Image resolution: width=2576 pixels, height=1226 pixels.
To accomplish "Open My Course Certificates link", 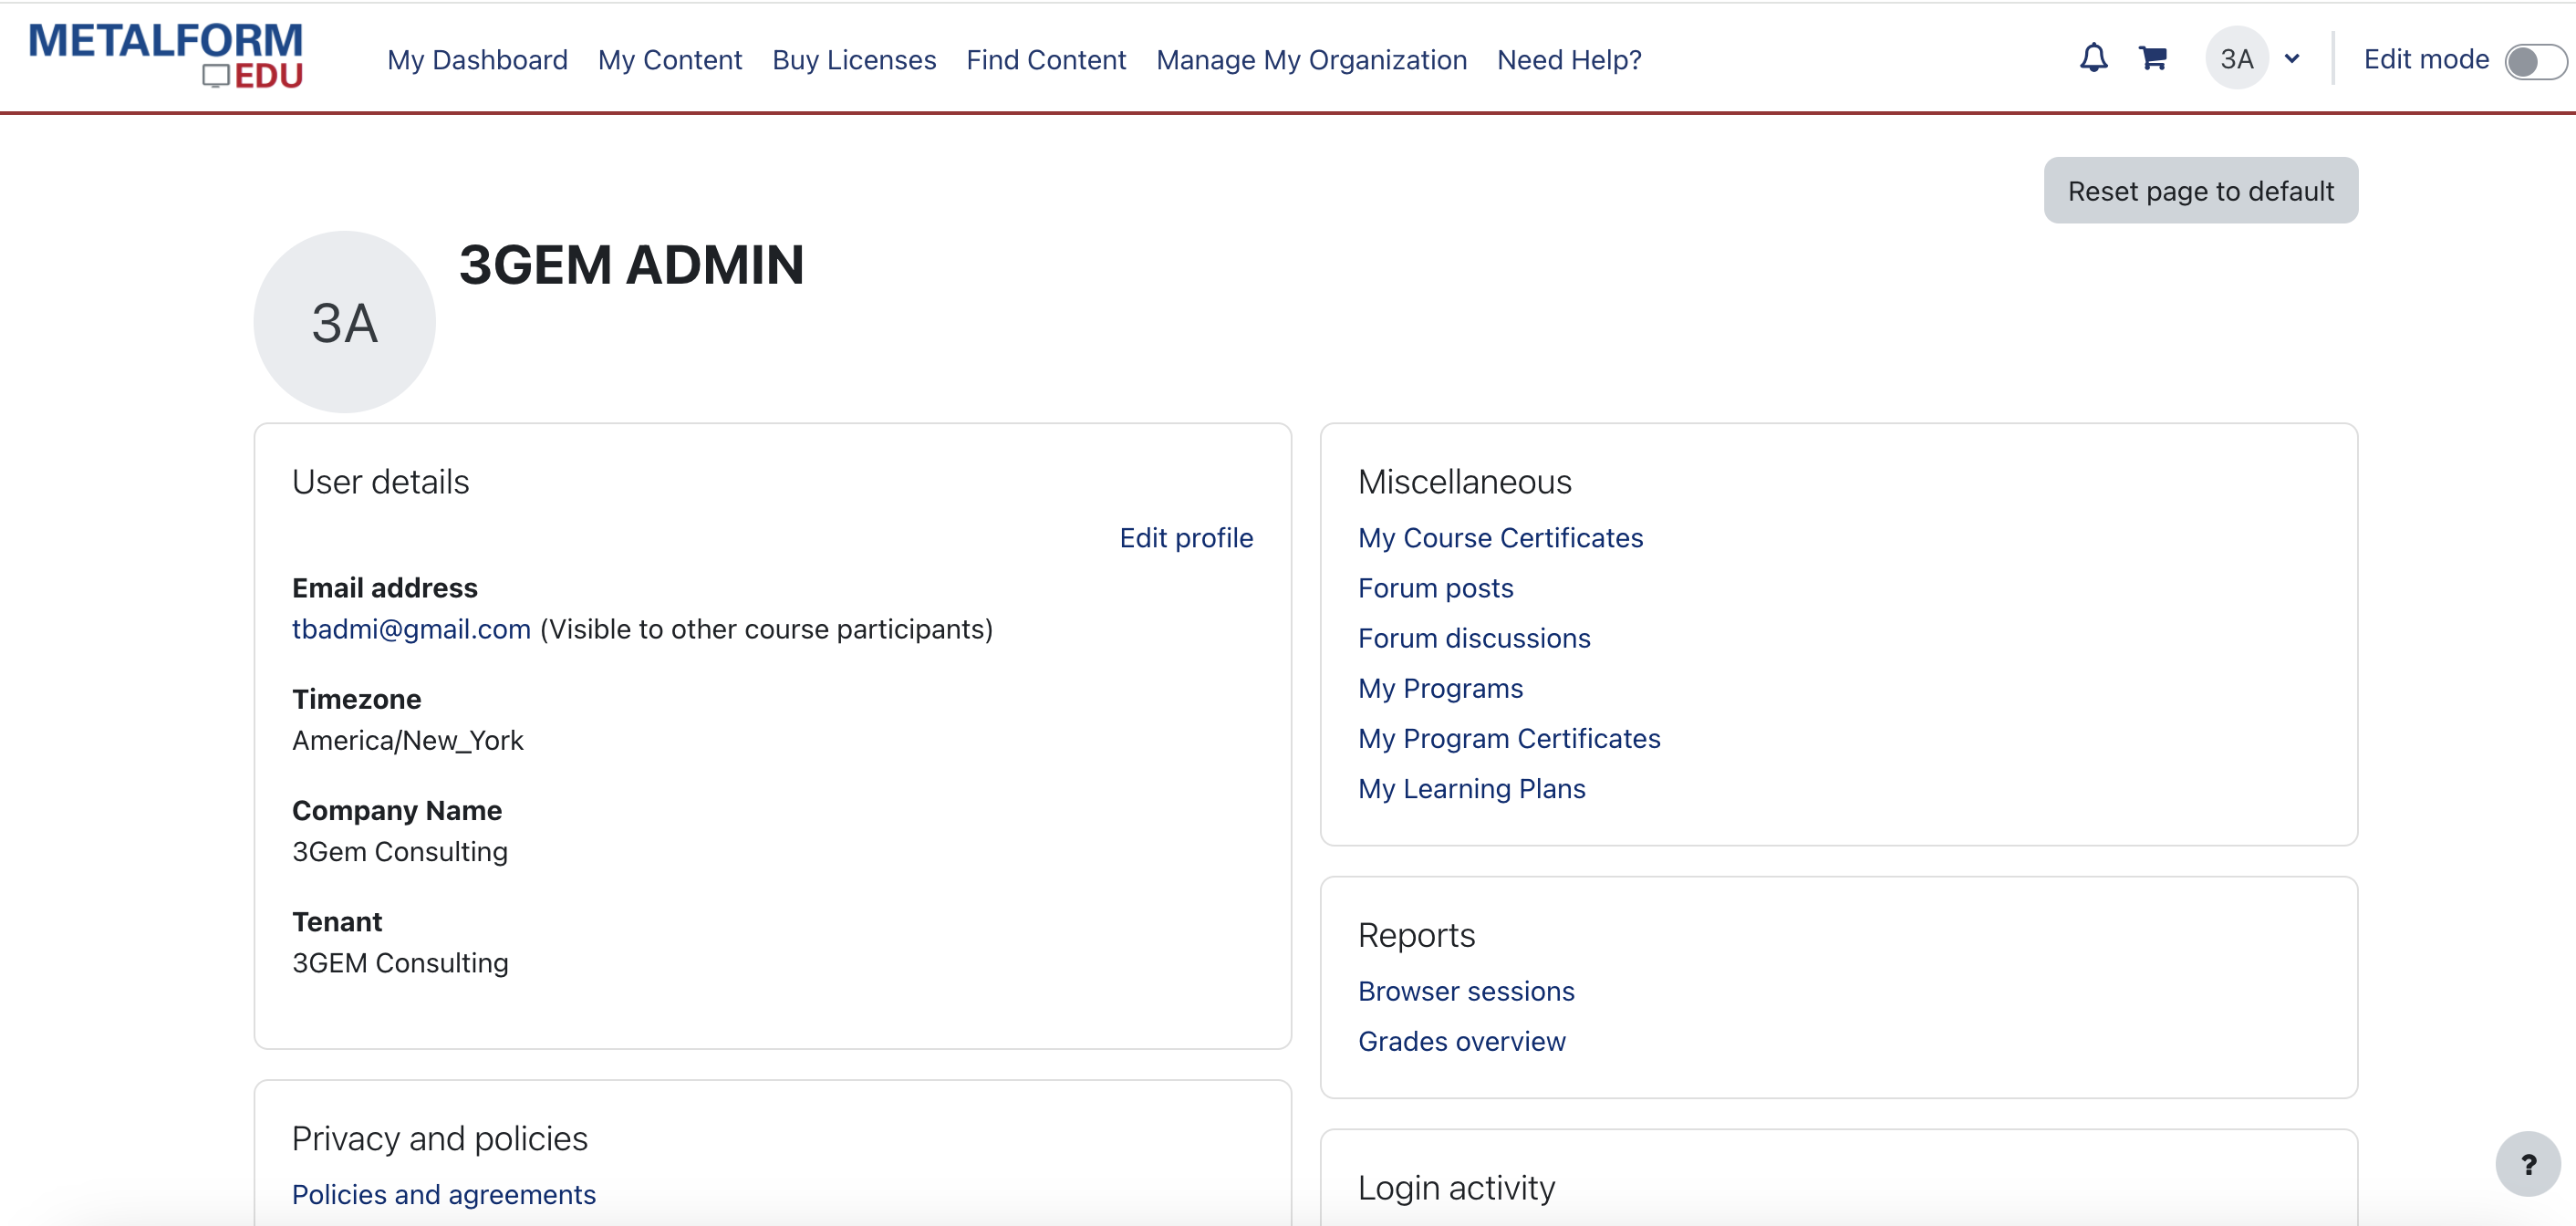I will coord(1499,538).
